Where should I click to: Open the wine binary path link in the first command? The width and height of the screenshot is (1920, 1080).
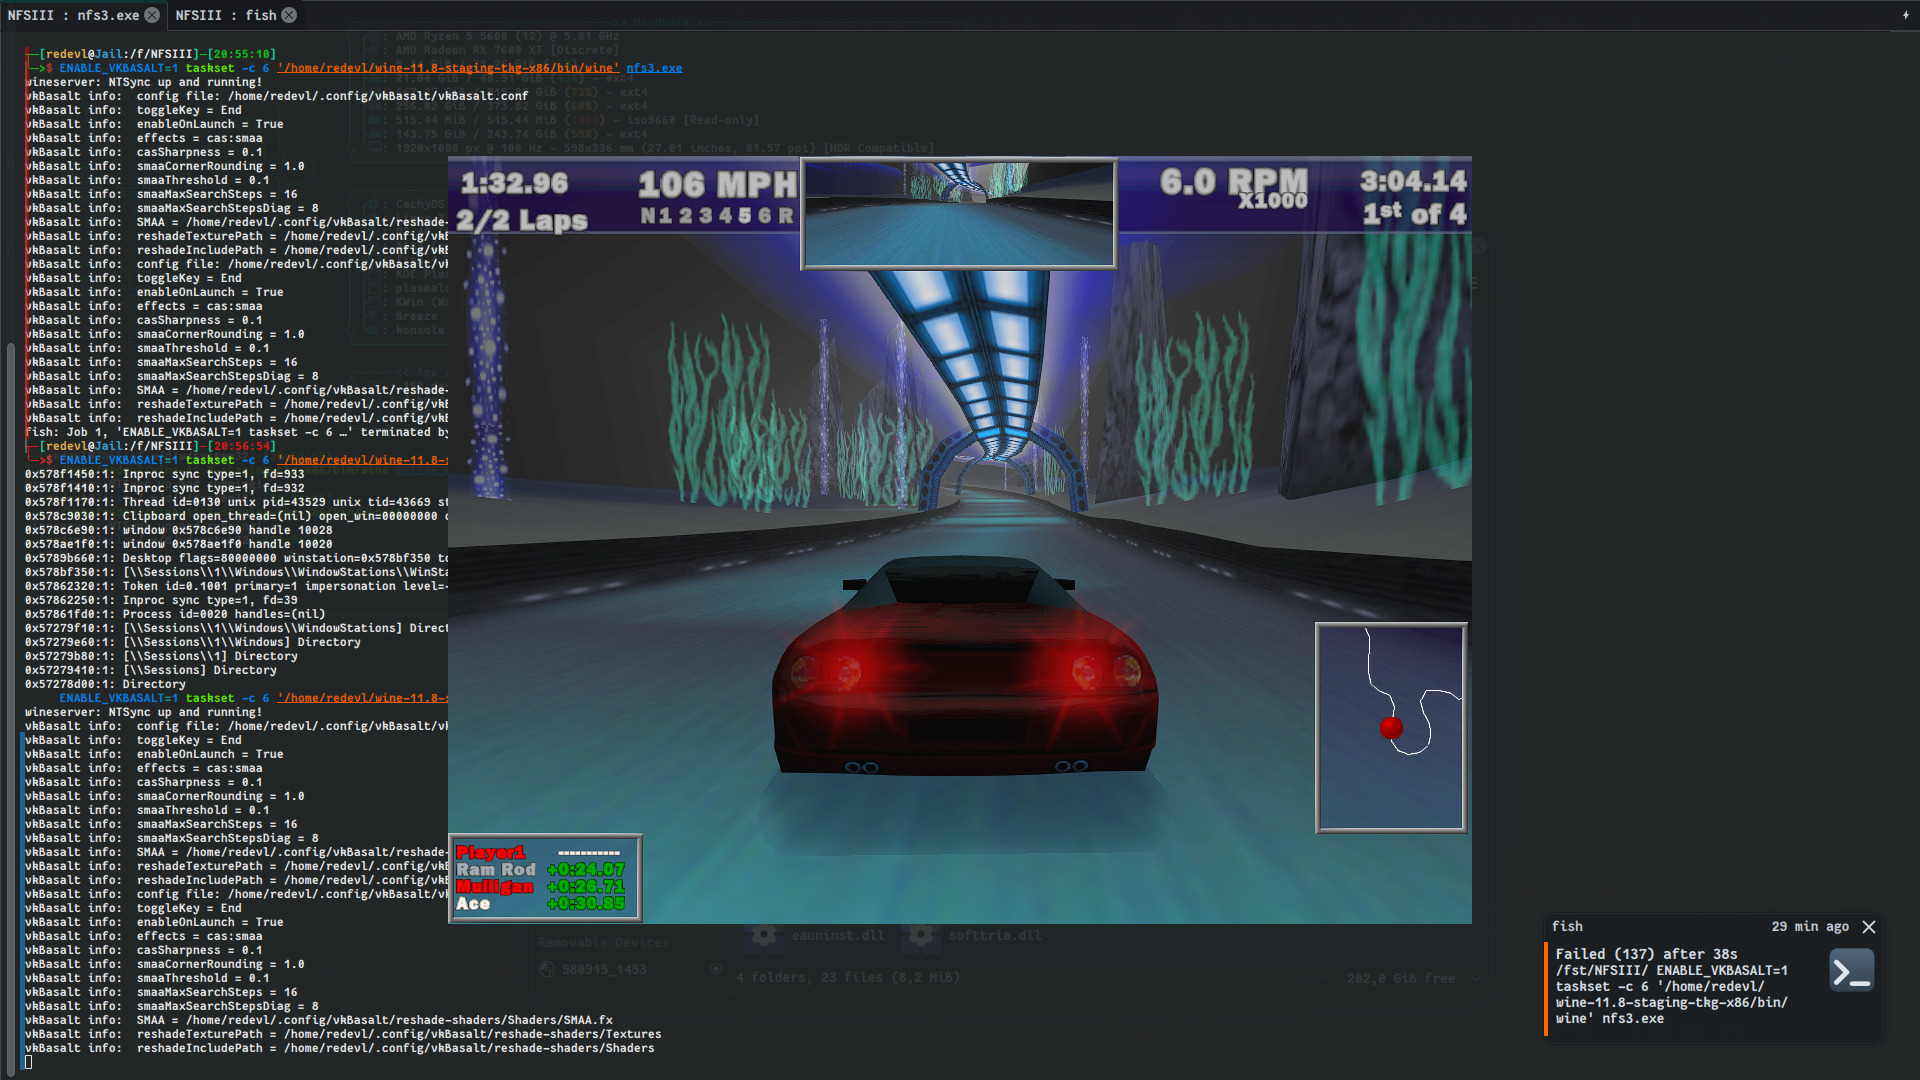click(x=448, y=68)
